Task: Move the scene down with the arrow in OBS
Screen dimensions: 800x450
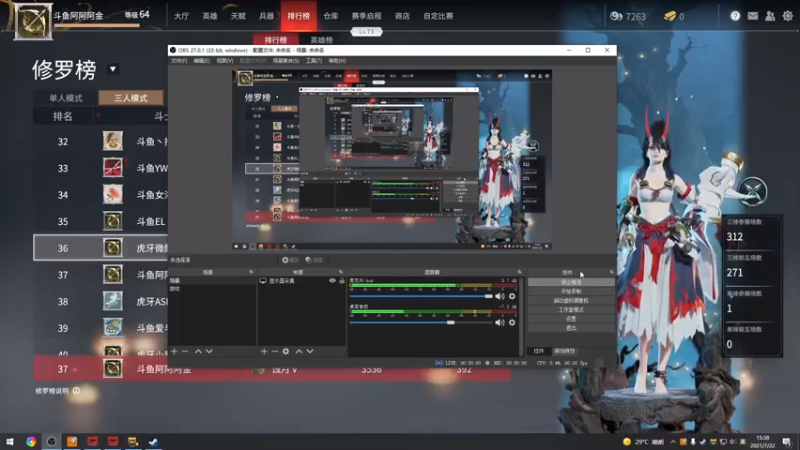Action: [x=209, y=352]
